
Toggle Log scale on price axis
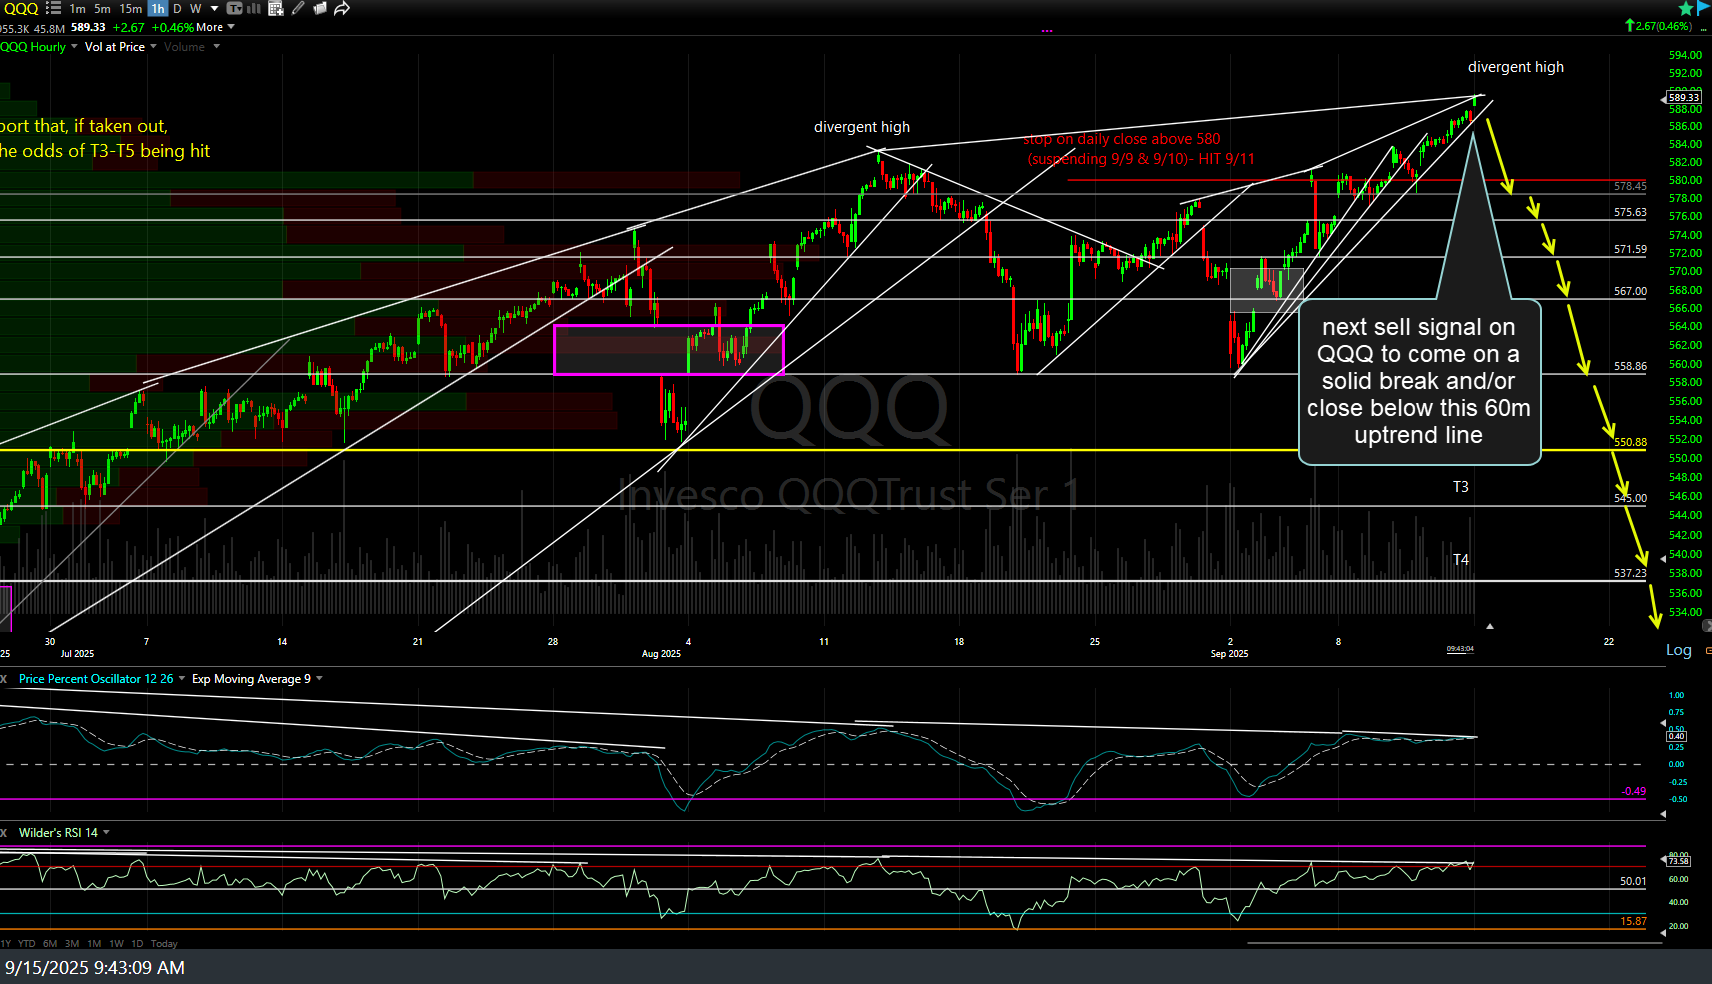click(x=1678, y=650)
